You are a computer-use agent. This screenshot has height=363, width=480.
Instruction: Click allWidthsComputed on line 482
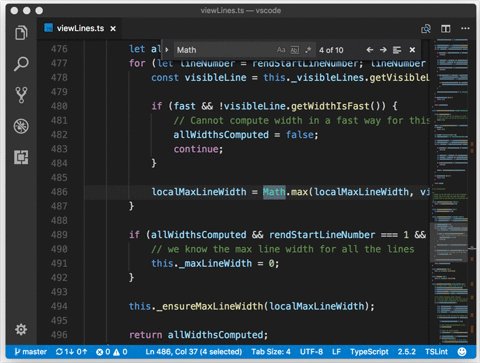pos(221,135)
